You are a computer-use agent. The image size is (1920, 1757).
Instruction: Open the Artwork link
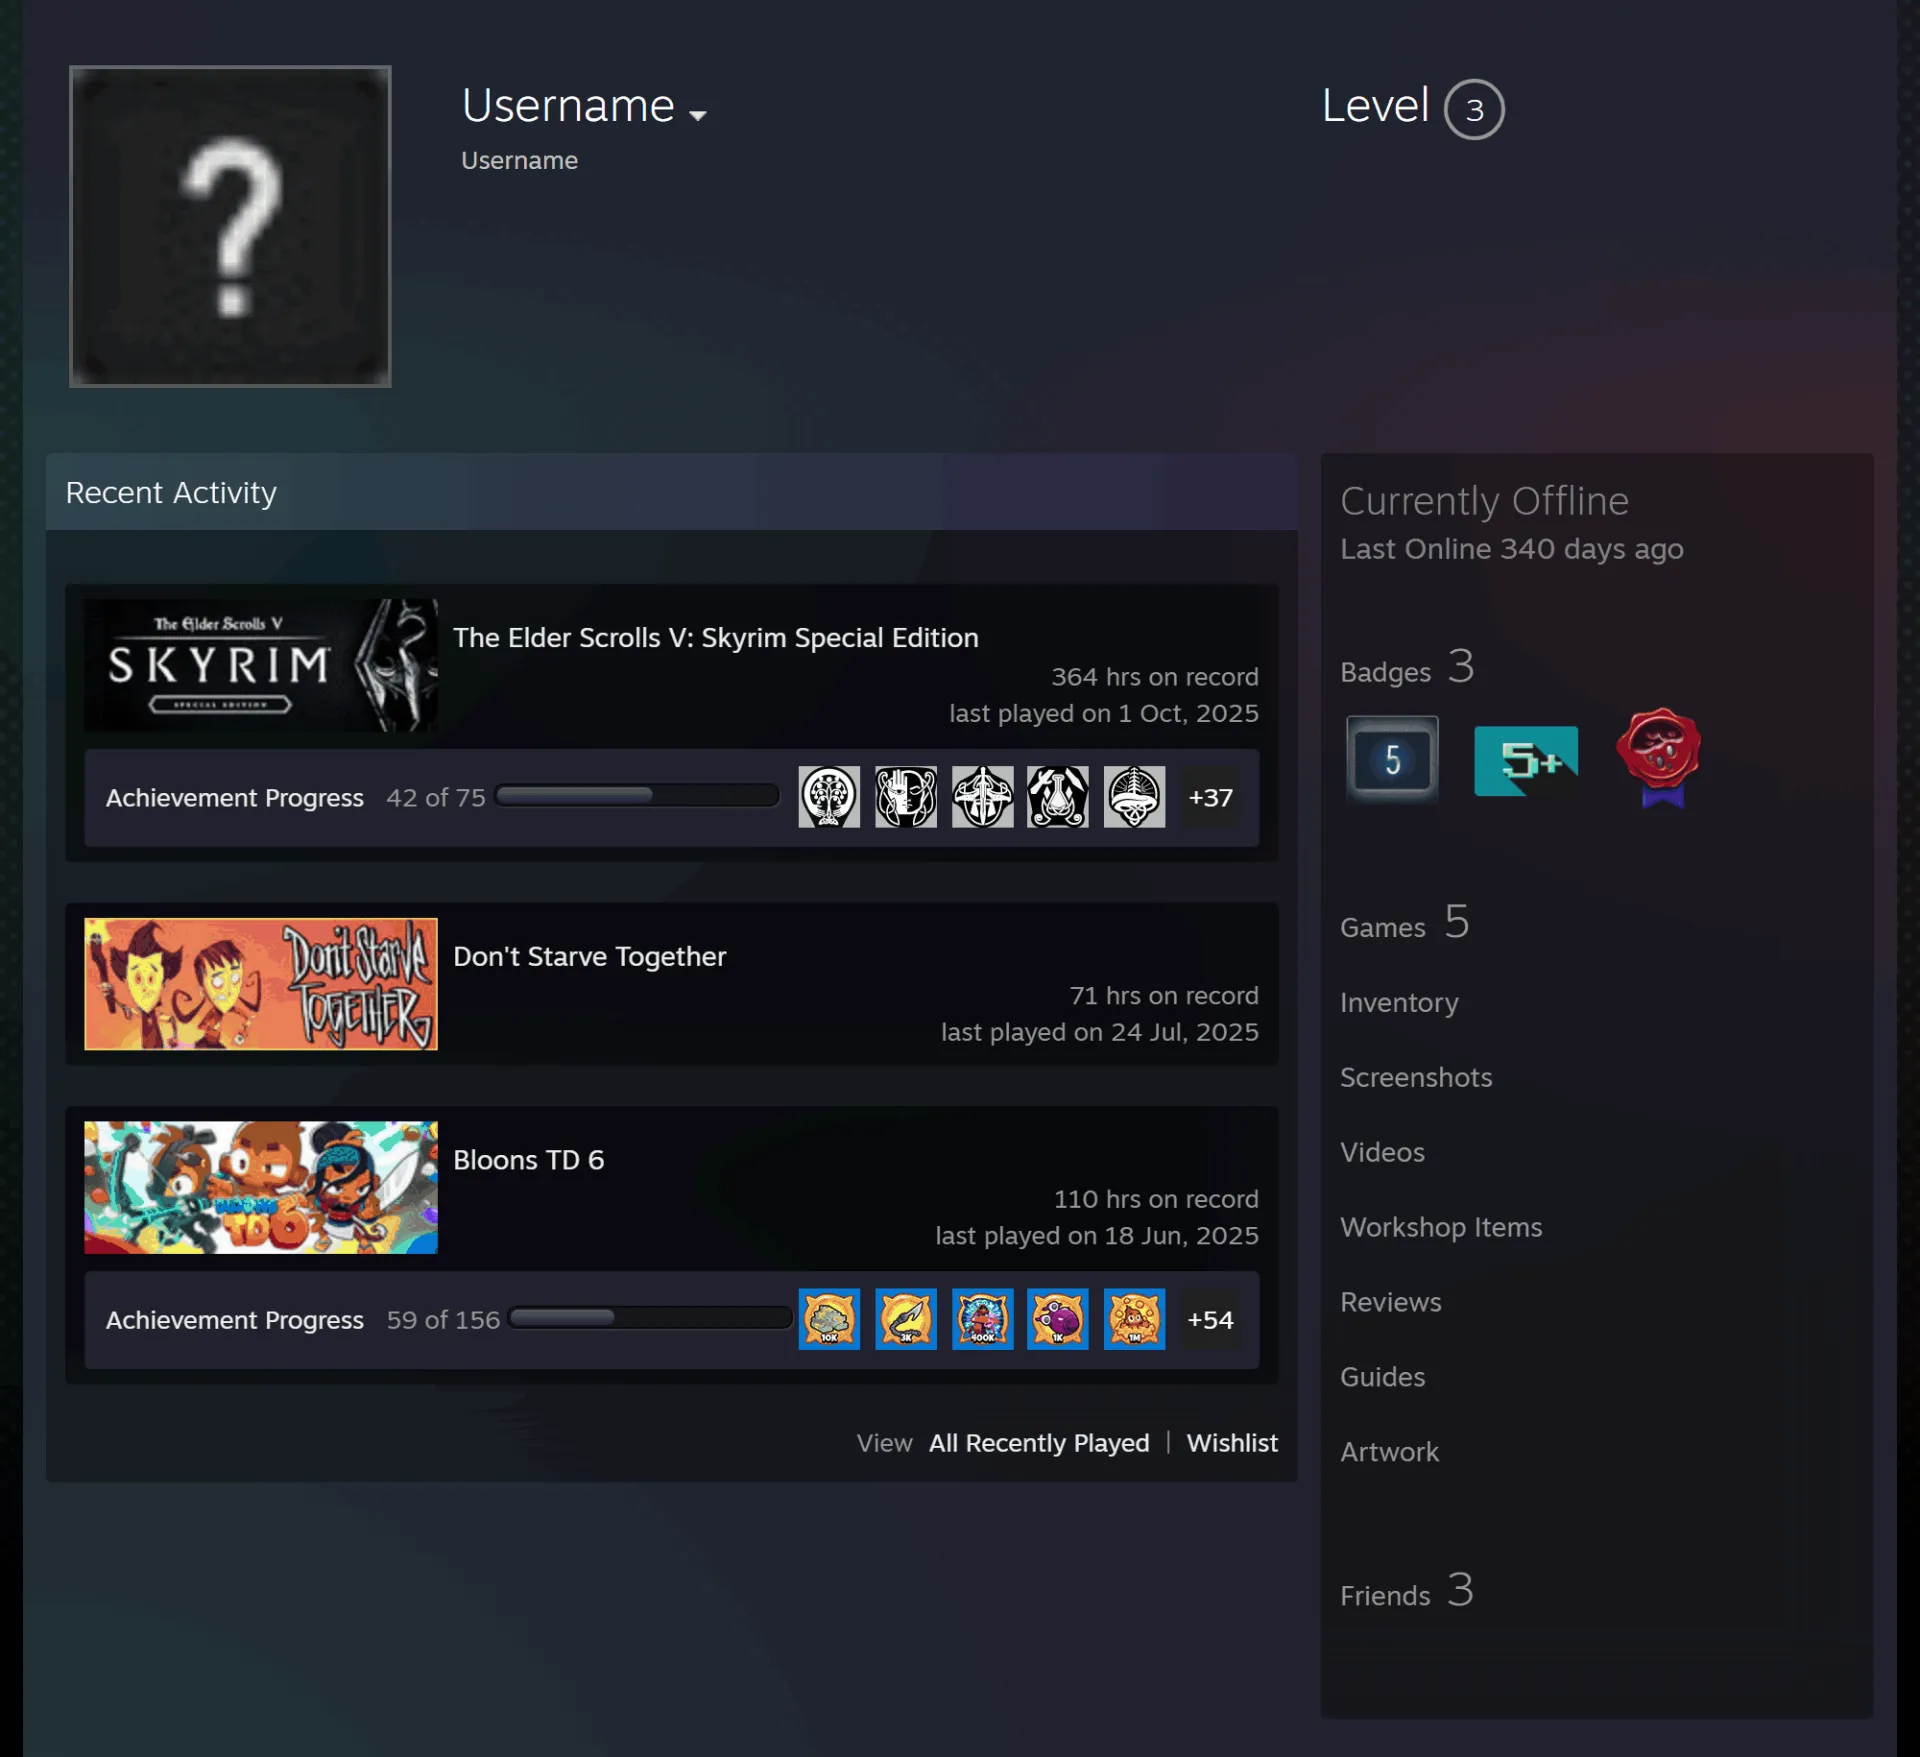tap(1390, 1452)
